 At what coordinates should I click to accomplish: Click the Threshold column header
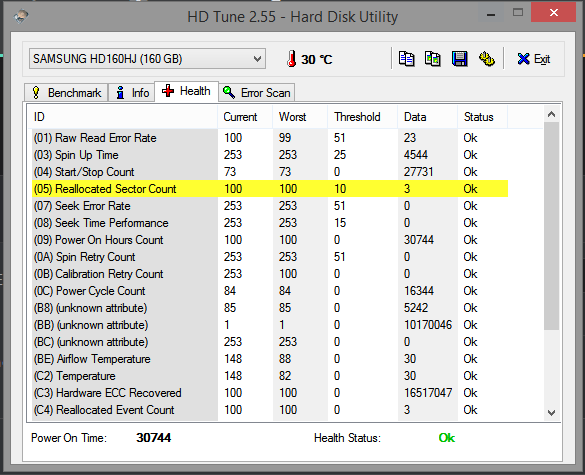[x=363, y=117]
